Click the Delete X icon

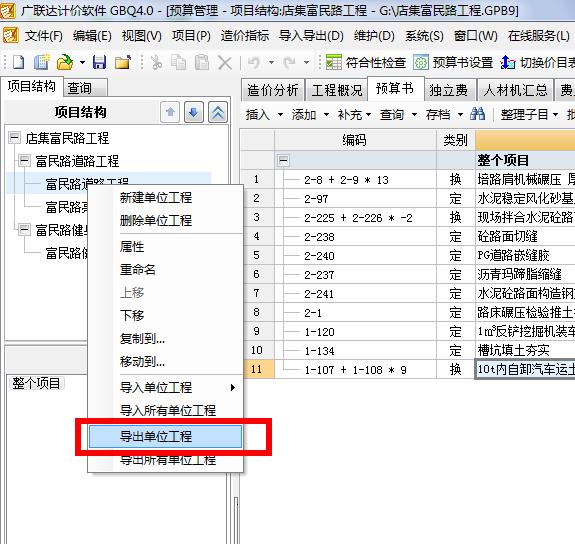[225, 63]
